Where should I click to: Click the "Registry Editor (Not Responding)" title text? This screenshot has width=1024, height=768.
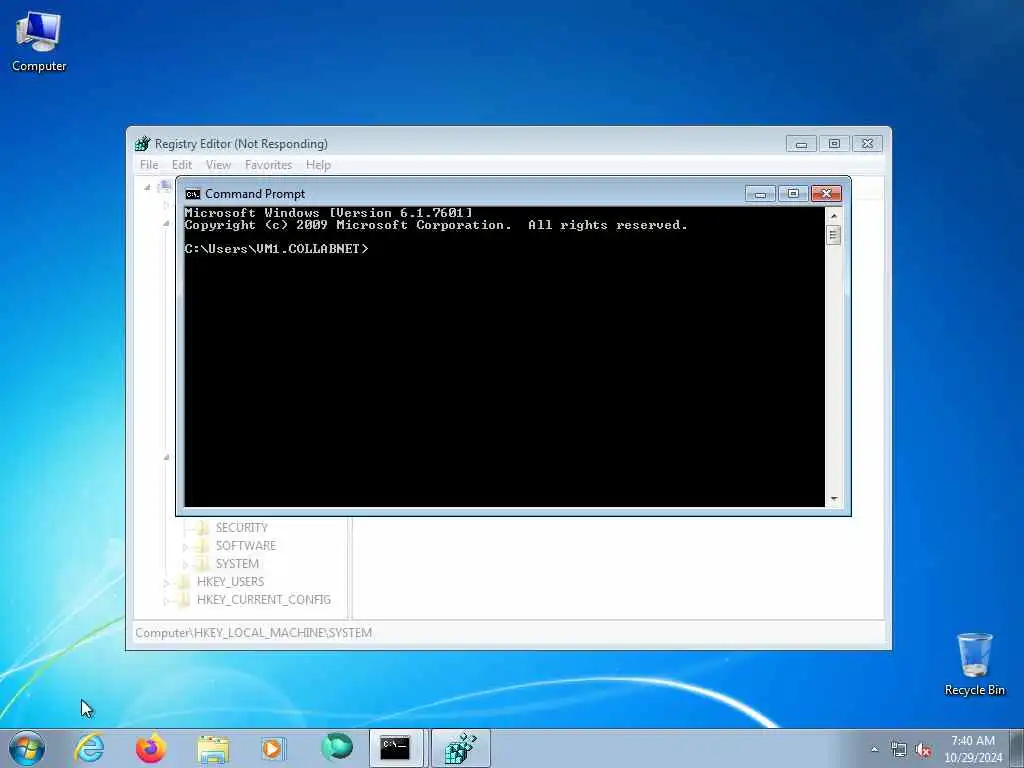tap(241, 144)
